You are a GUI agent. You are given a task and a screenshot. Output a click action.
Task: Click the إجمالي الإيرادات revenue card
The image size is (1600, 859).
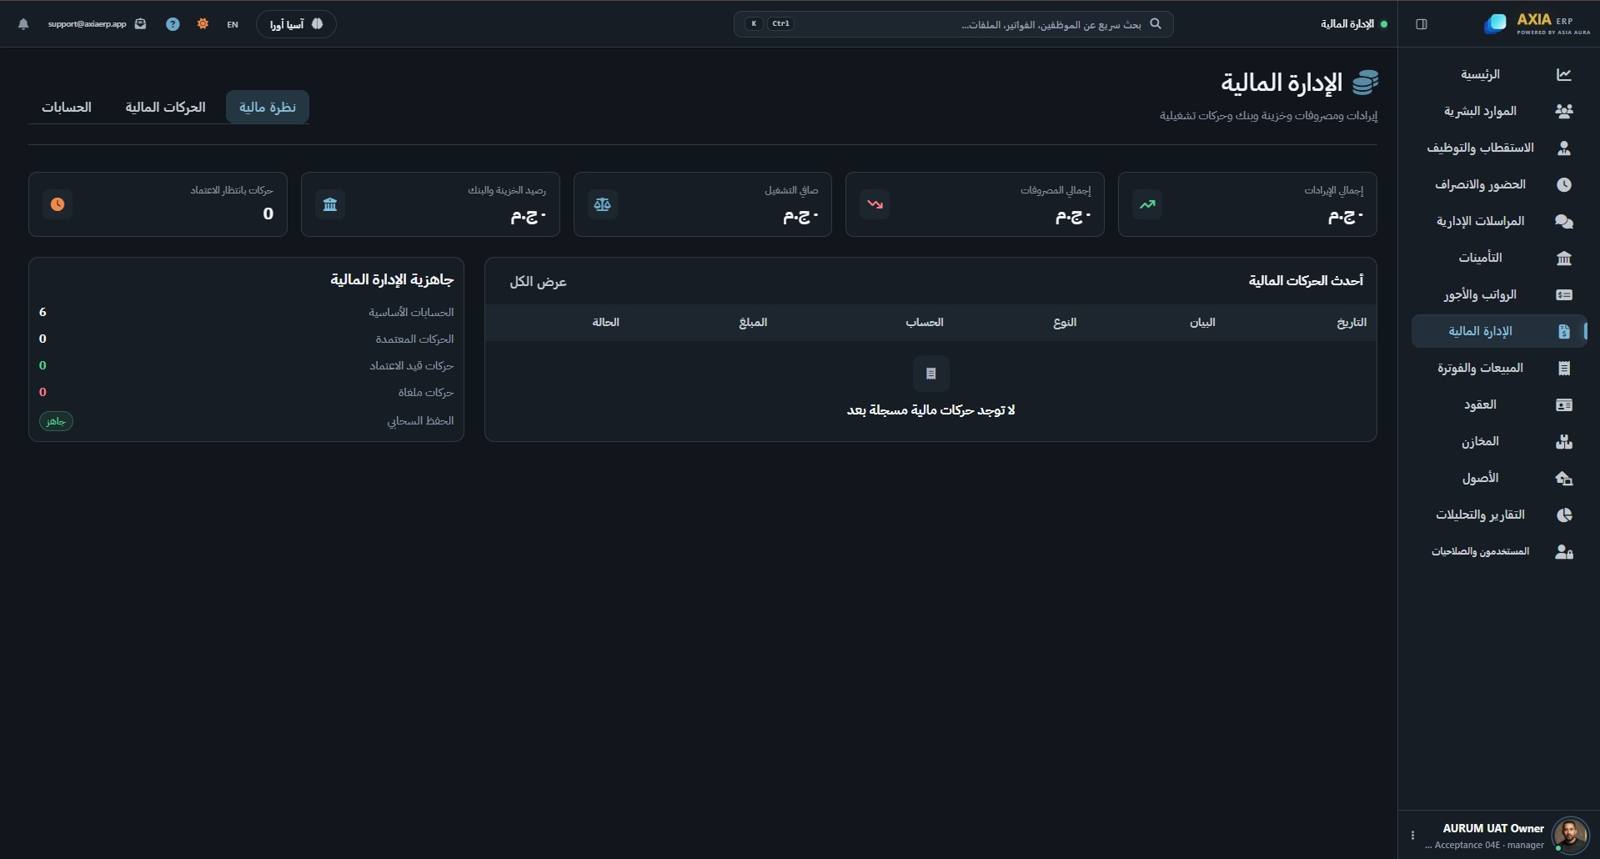point(1247,204)
